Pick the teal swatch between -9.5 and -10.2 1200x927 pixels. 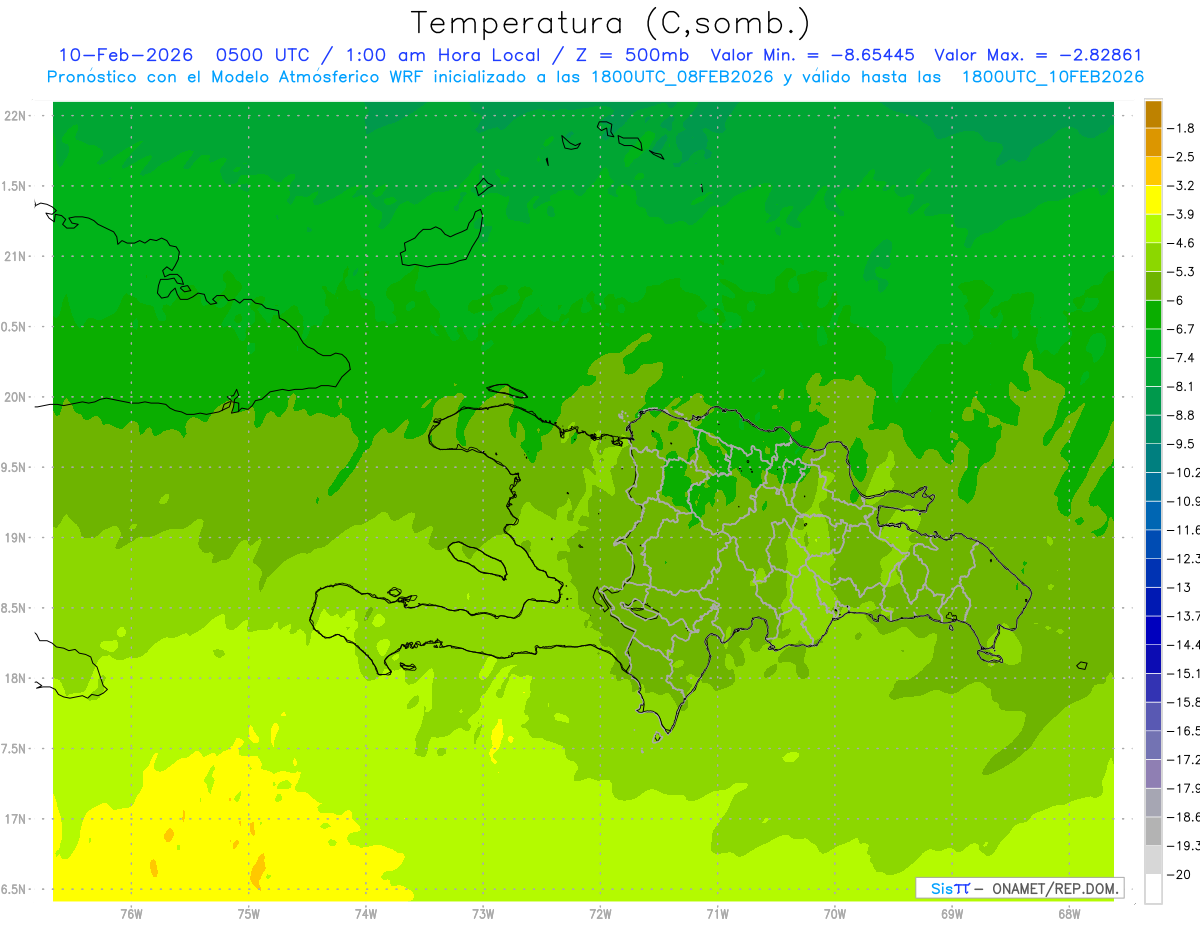click(1153, 458)
